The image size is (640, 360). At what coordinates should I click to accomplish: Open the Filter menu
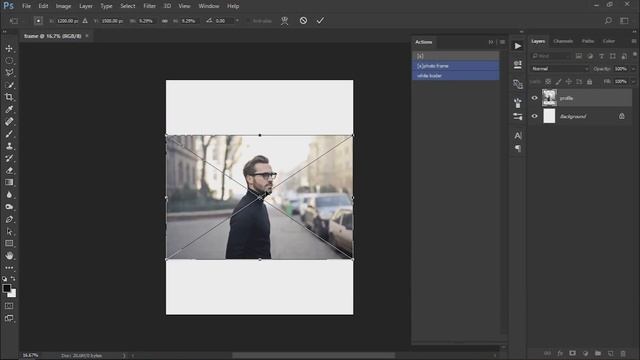[x=149, y=6]
